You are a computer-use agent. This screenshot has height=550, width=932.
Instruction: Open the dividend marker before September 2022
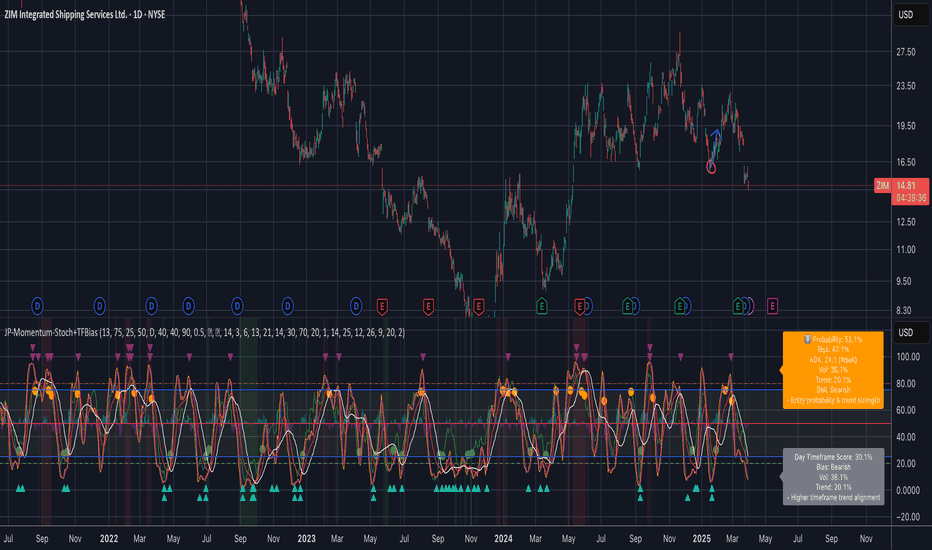point(237,306)
